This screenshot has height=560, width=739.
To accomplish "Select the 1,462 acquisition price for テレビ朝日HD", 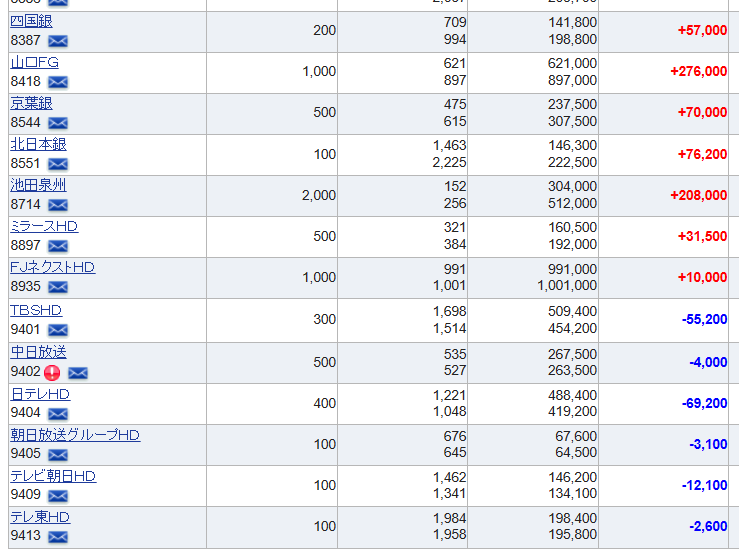I will [x=449, y=477].
